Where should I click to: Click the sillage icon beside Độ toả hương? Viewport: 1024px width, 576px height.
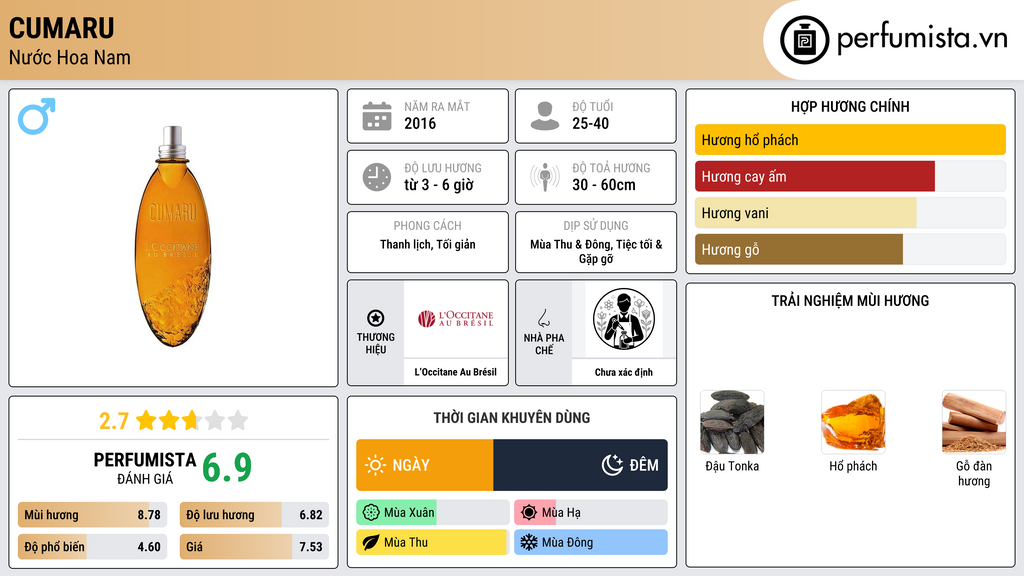coord(545,177)
